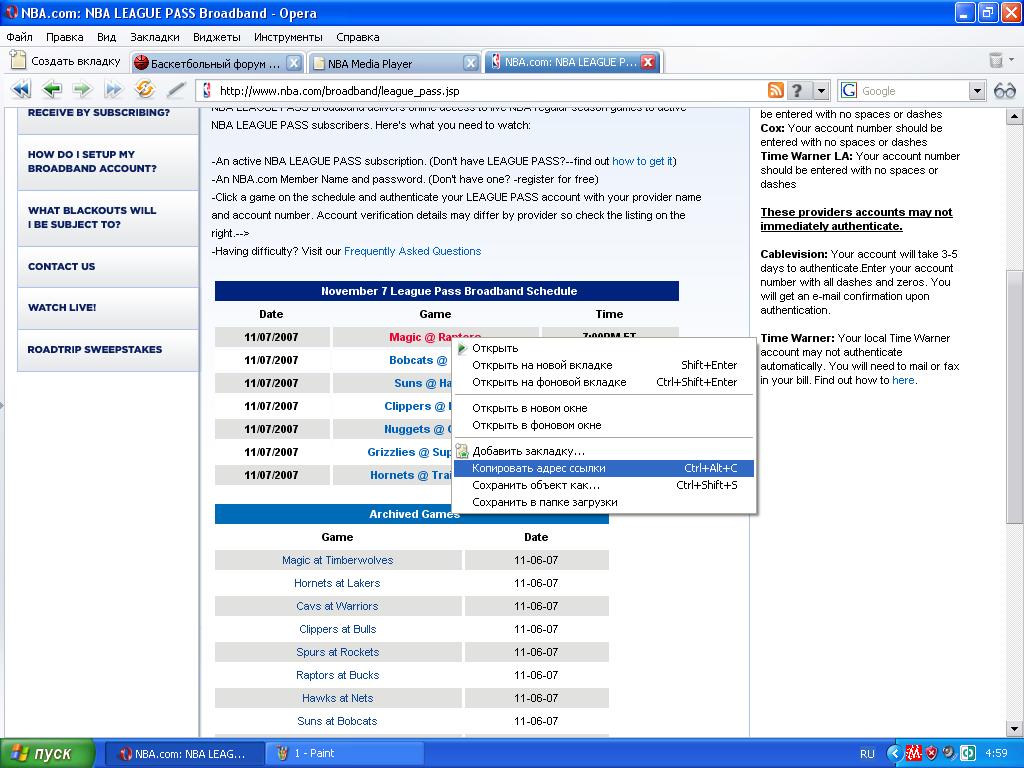Click the Google logo in the search field
The height and width of the screenshot is (768, 1024).
pos(849,91)
